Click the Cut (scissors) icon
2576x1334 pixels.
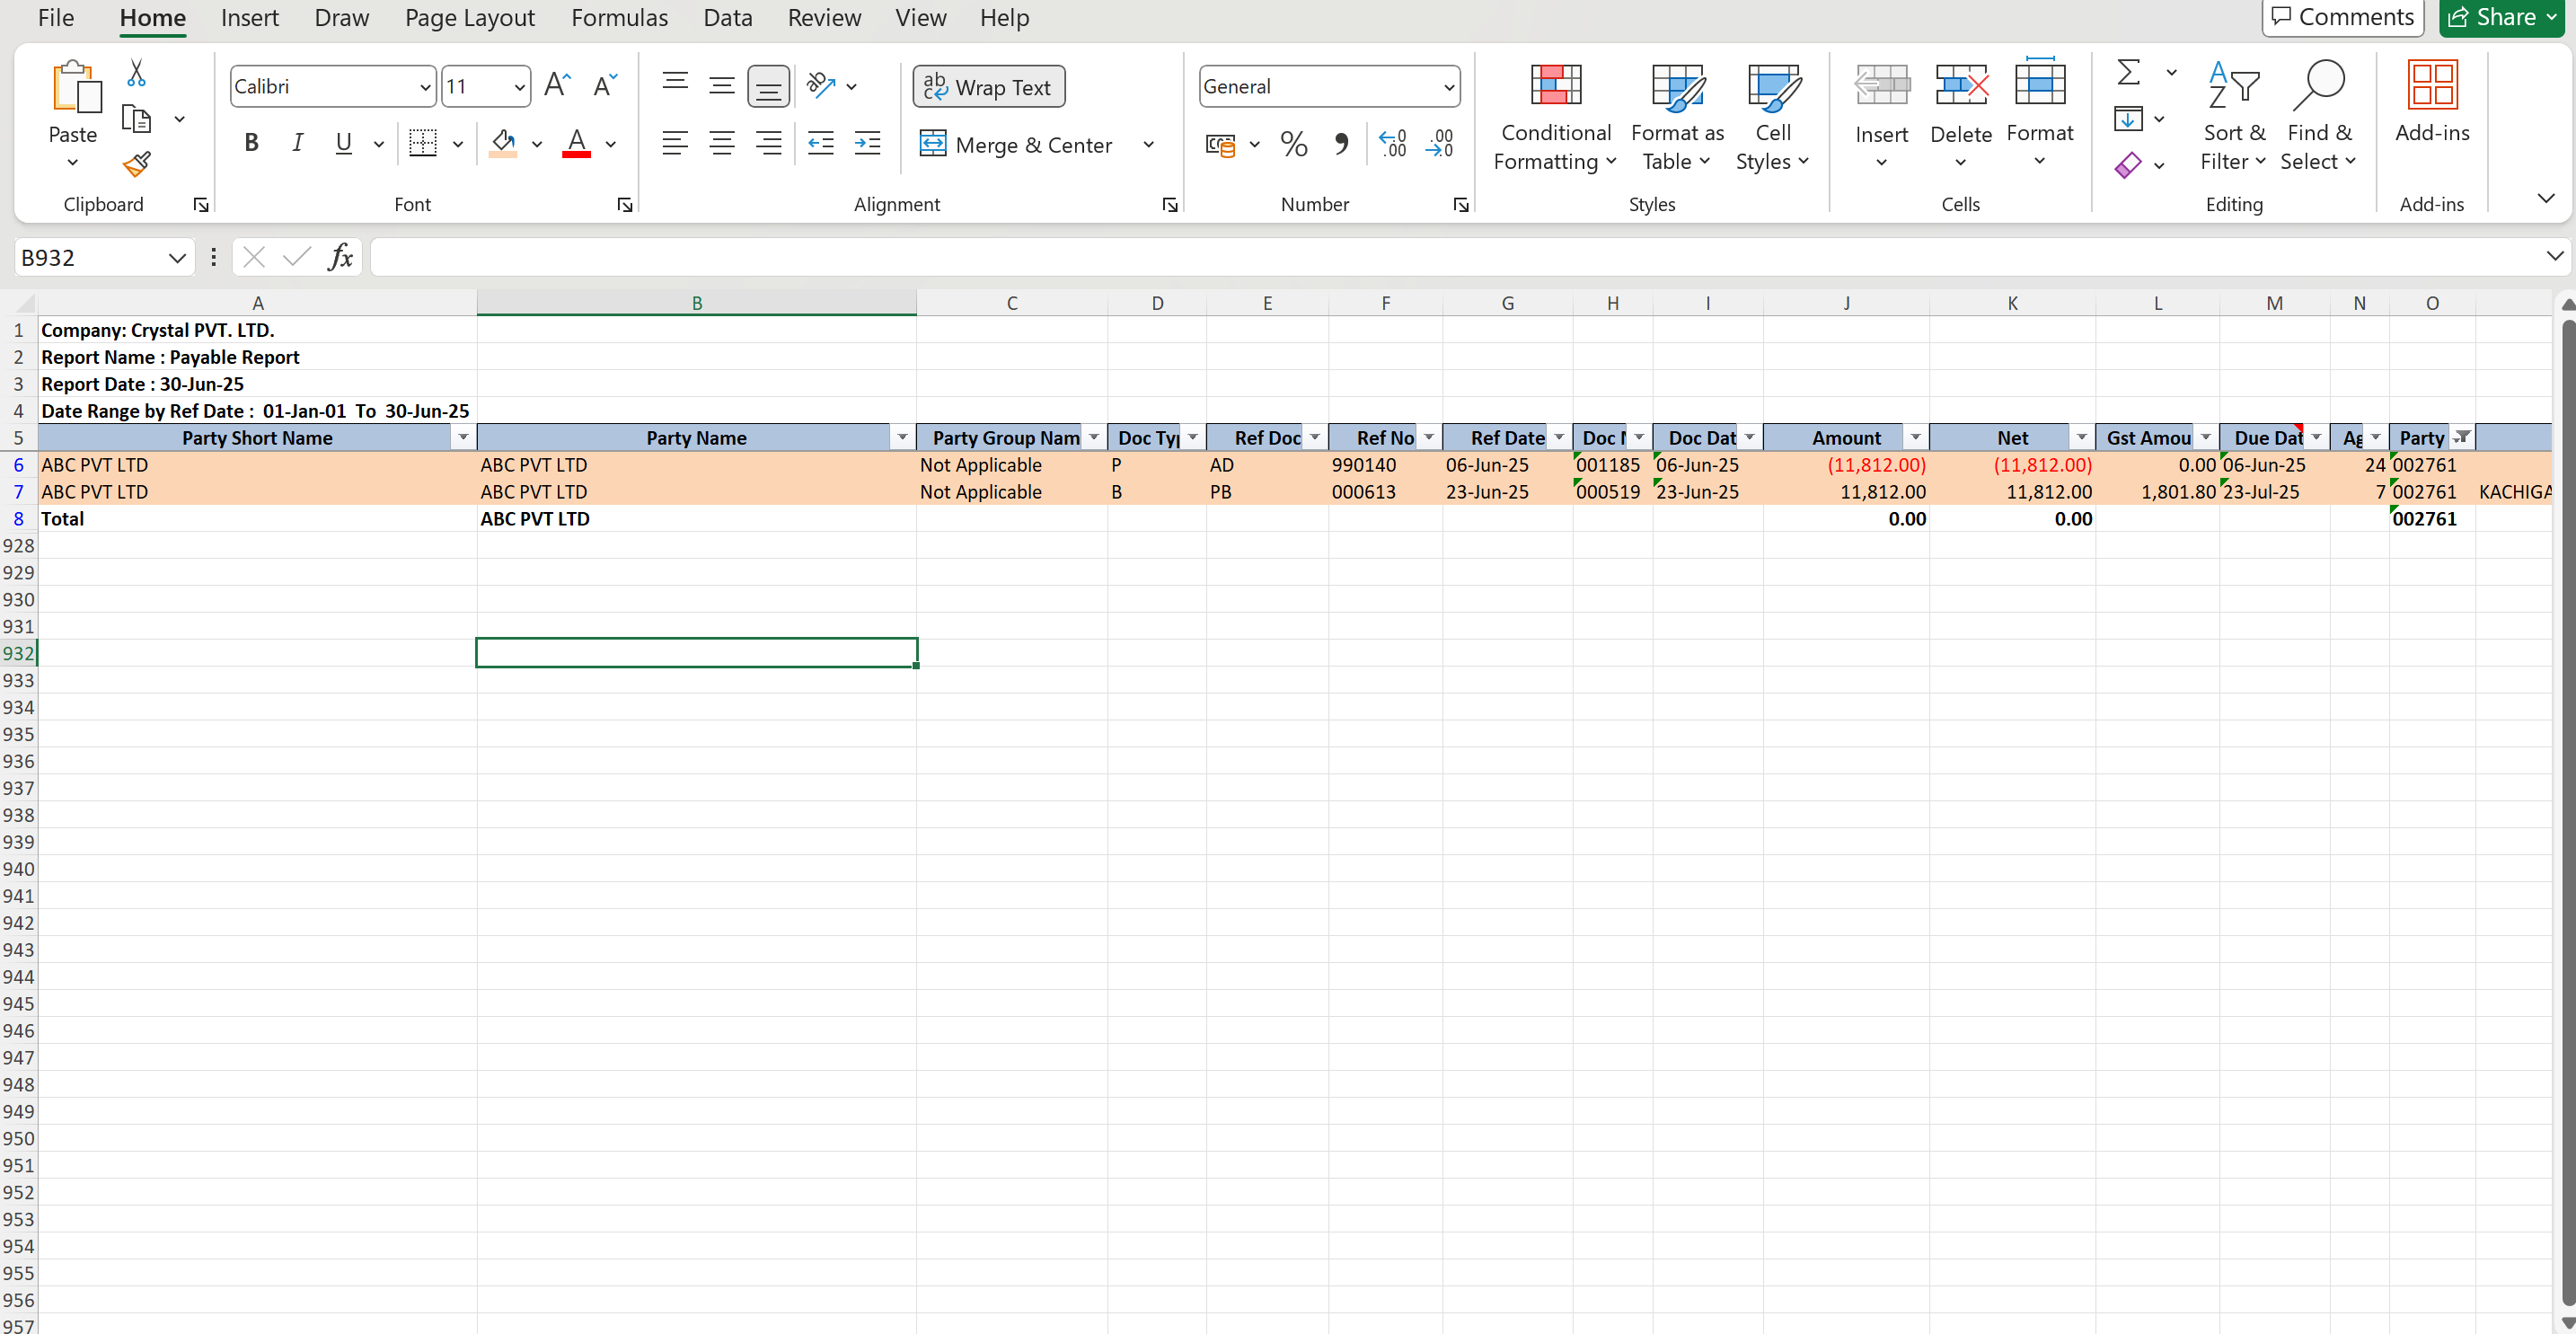coord(137,74)
